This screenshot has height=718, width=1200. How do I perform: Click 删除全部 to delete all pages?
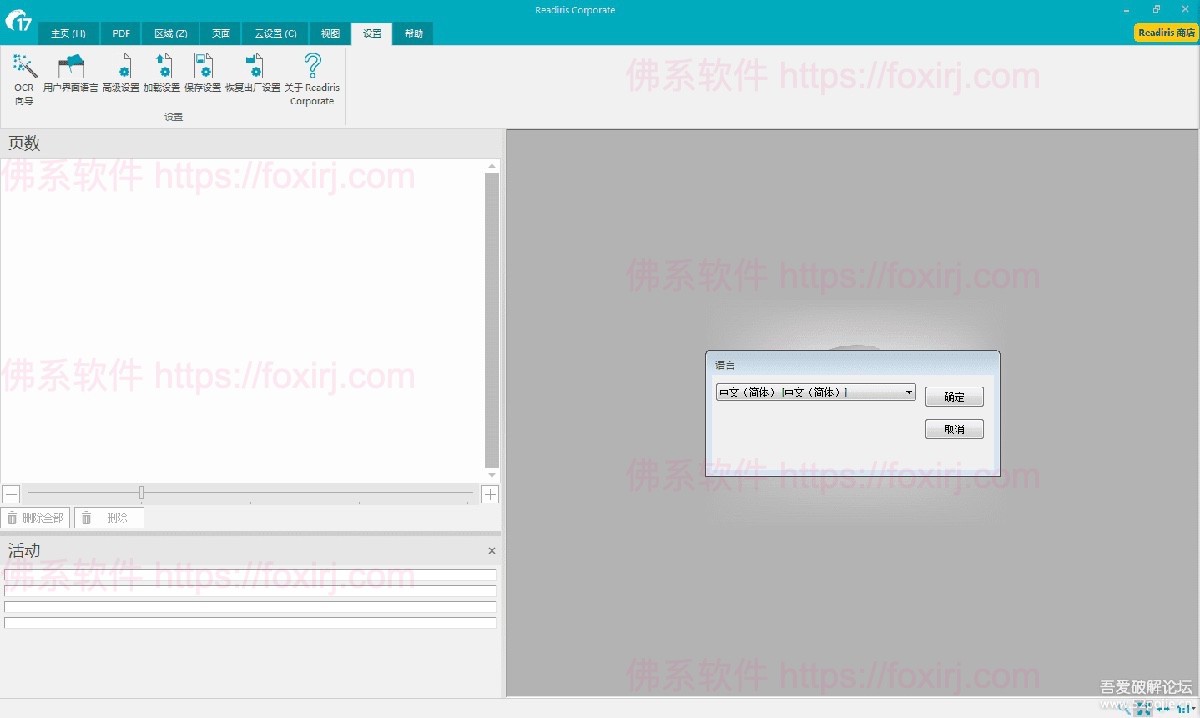click(35, 518)
